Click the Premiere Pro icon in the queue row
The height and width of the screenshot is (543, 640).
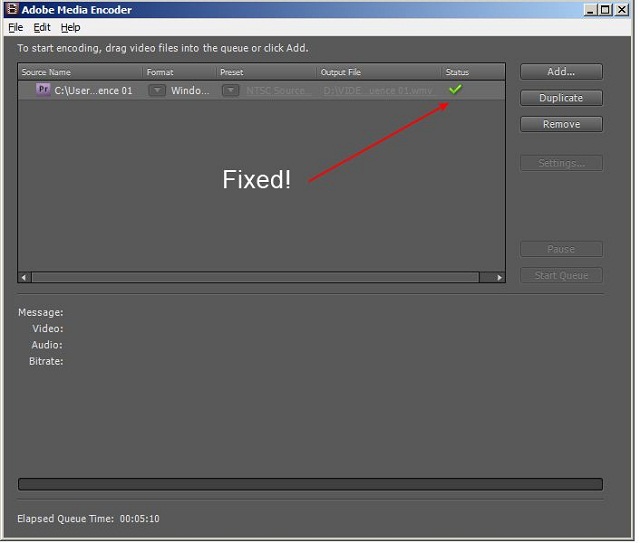click(x=43, y=89)
